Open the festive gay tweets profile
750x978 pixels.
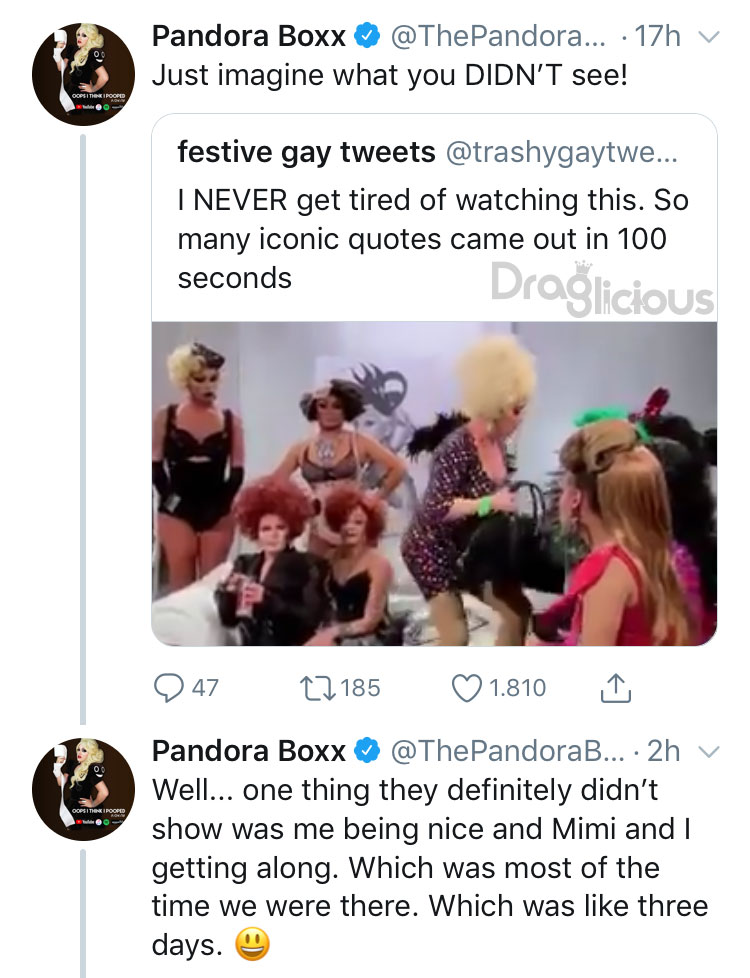tap(306, 152)
